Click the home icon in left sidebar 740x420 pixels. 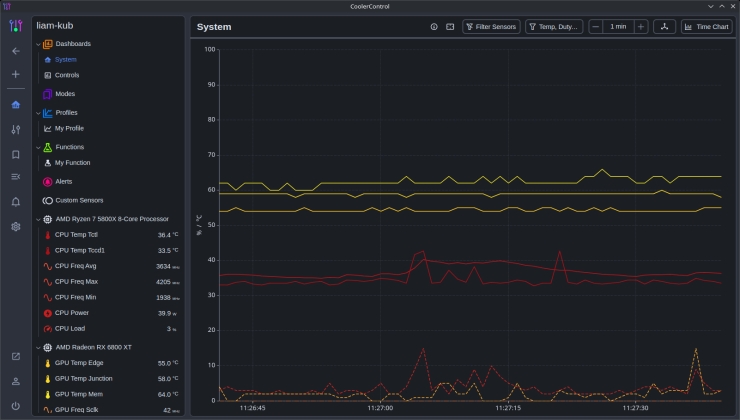pyautogui.click(x=15, y=104)
